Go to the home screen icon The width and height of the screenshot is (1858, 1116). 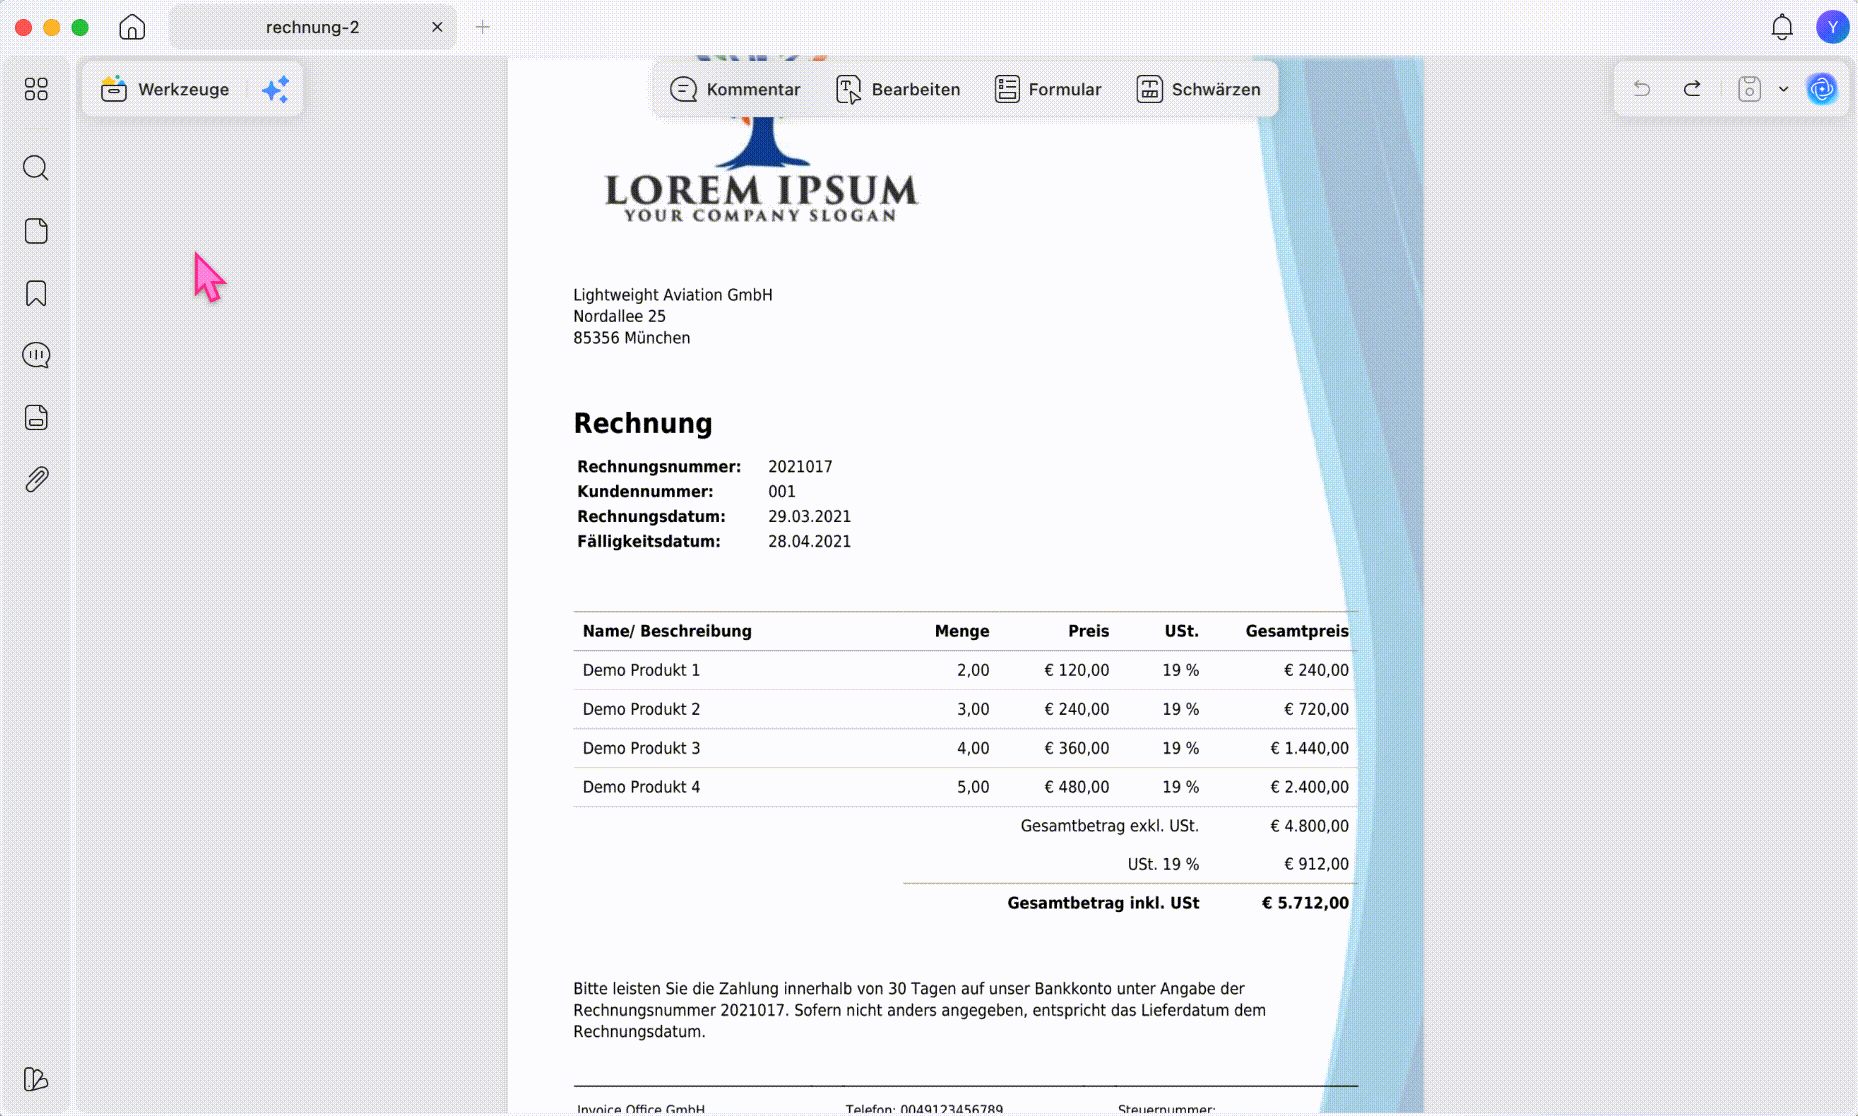132,27
